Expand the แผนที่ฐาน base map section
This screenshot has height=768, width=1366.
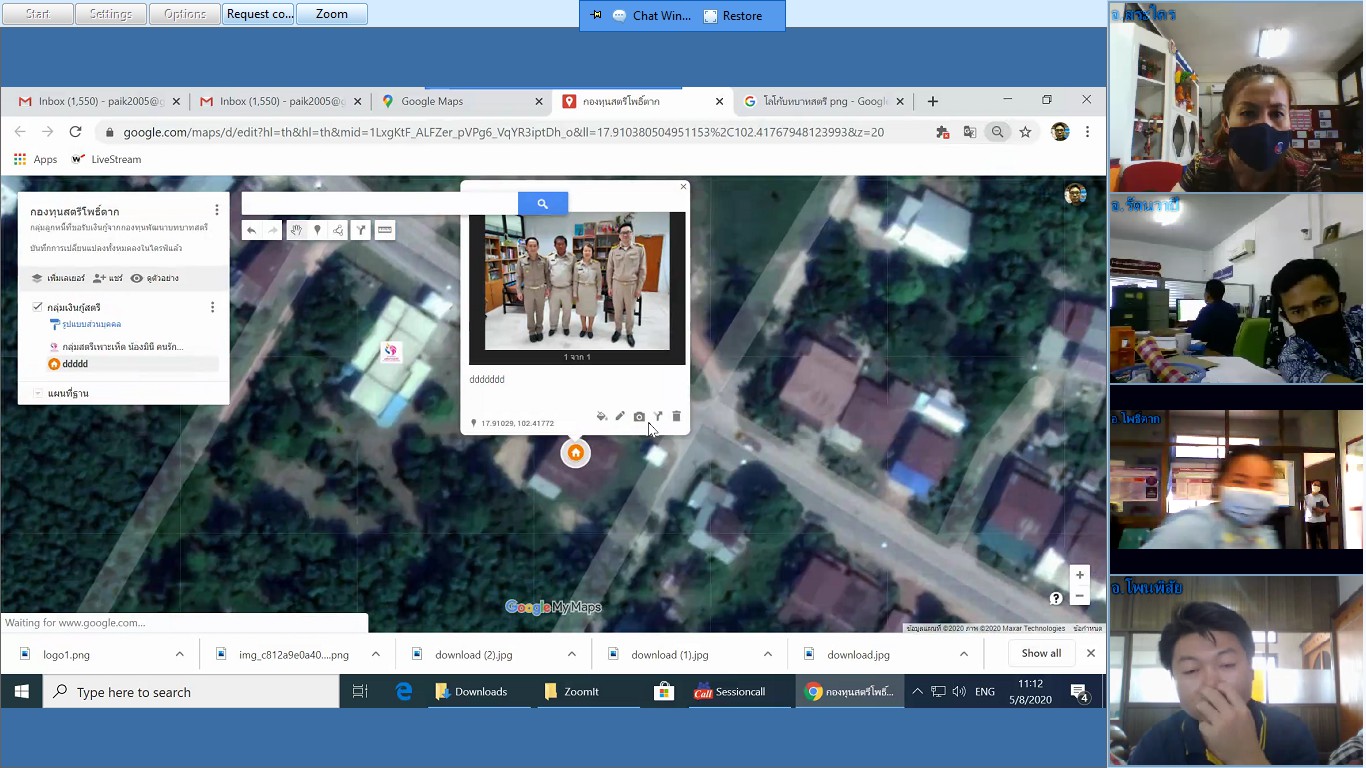[x=38, y=393]
